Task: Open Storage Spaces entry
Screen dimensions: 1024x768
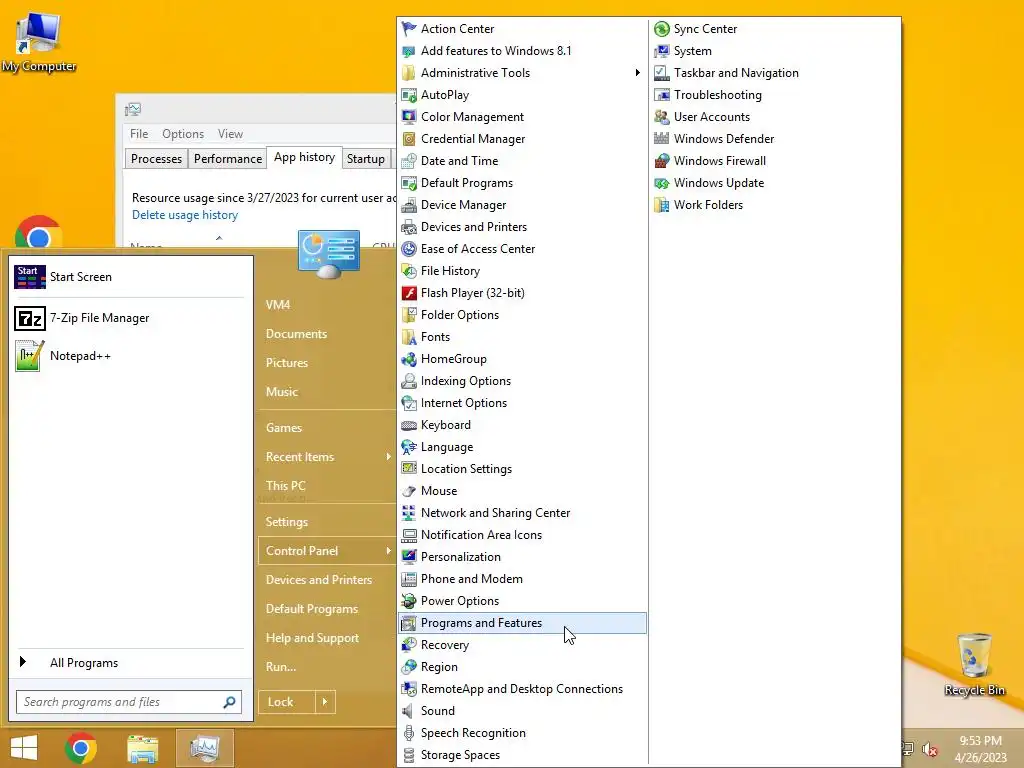Action: click(460, 755)
